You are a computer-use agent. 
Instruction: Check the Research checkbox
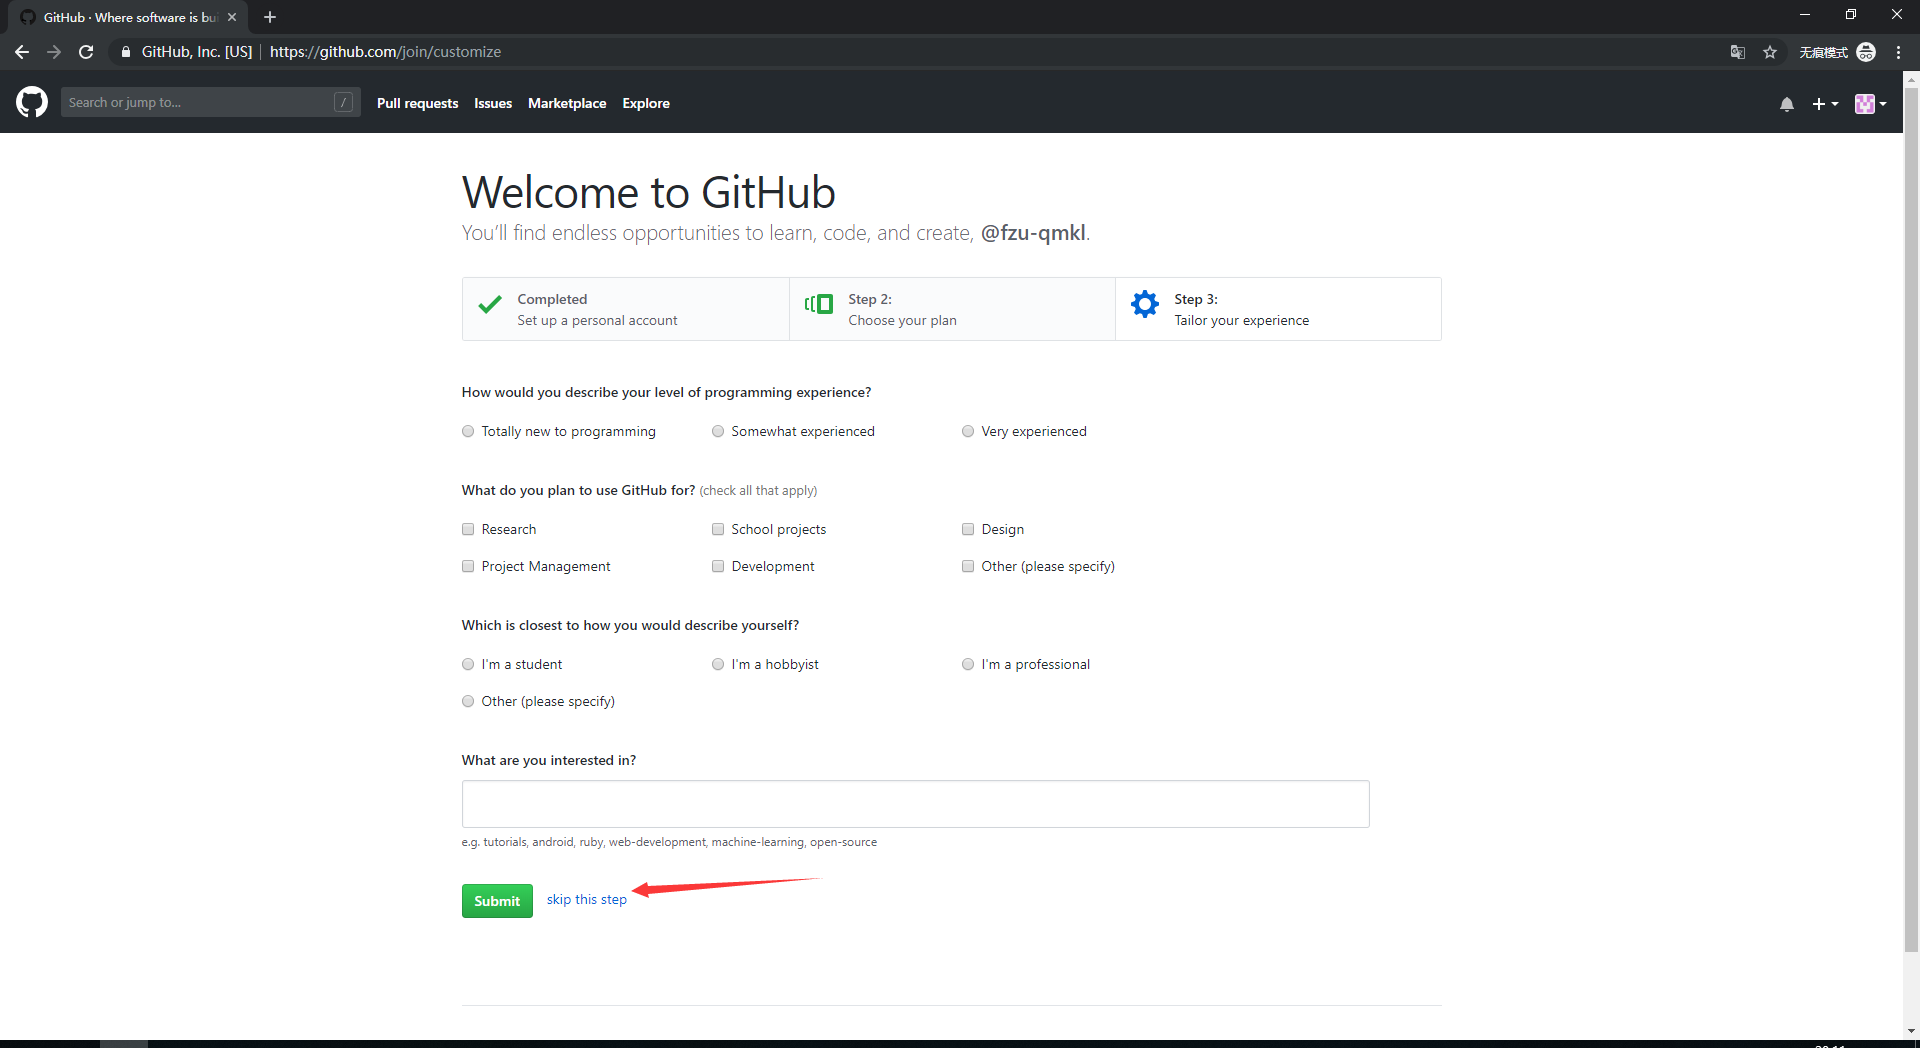[x=468, y=529]
